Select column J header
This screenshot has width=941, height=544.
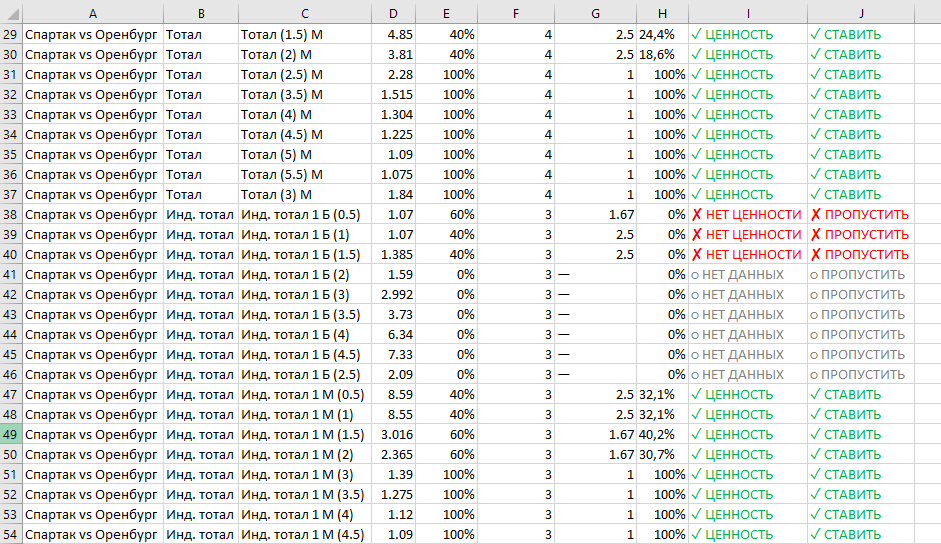click(861, 13)
